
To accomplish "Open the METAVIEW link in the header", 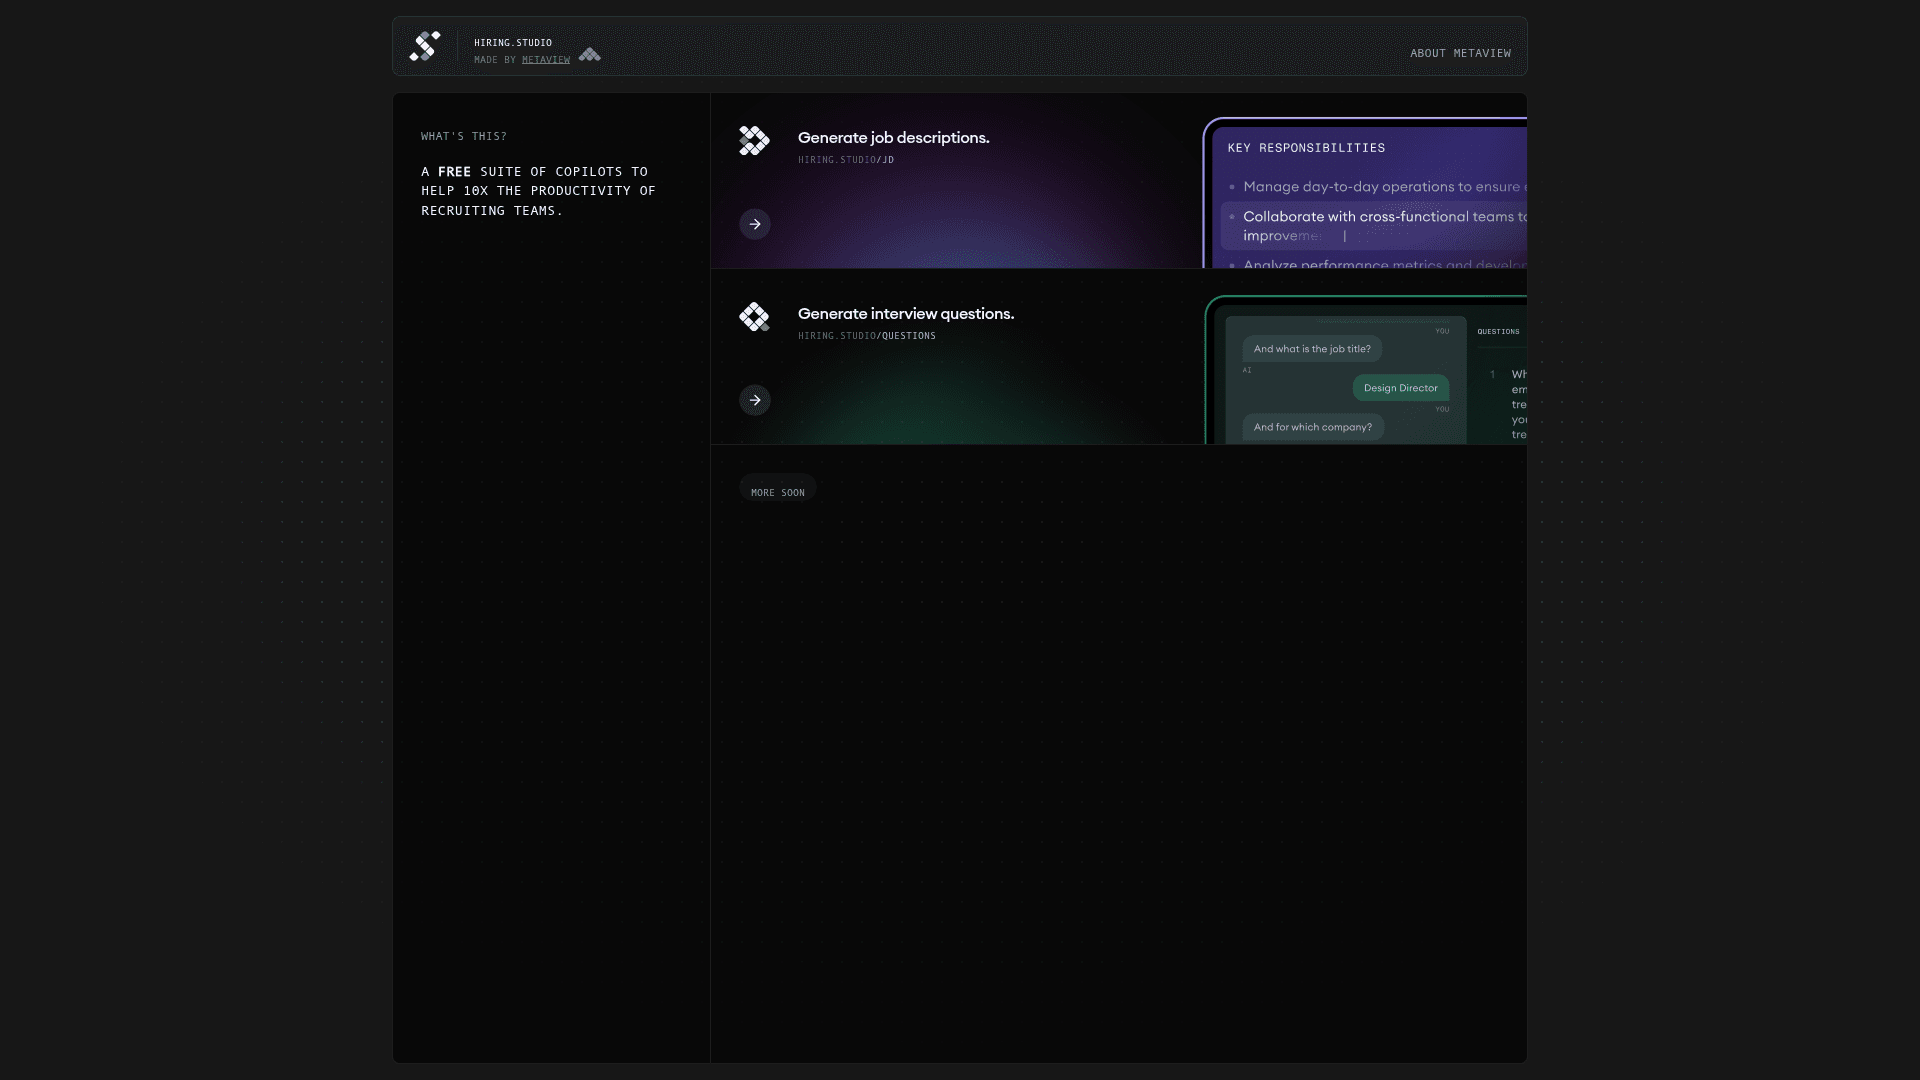I will (x=546, y=60).
